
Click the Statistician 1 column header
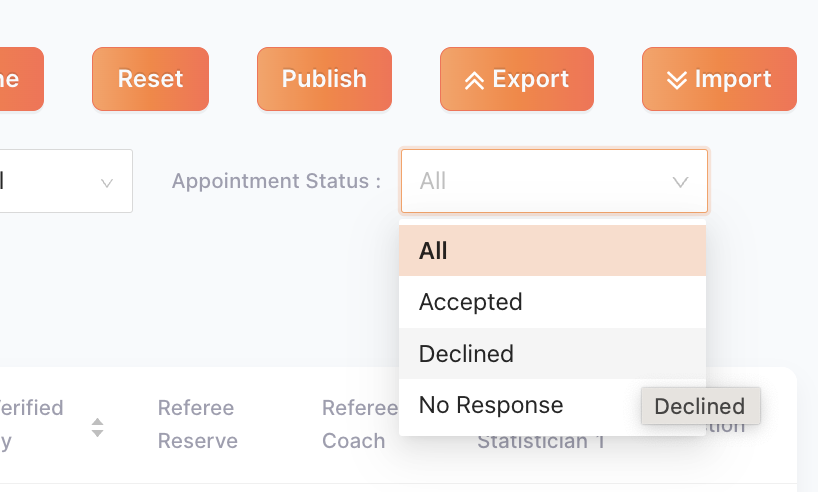pyautogui.click(x=541, y=442)
